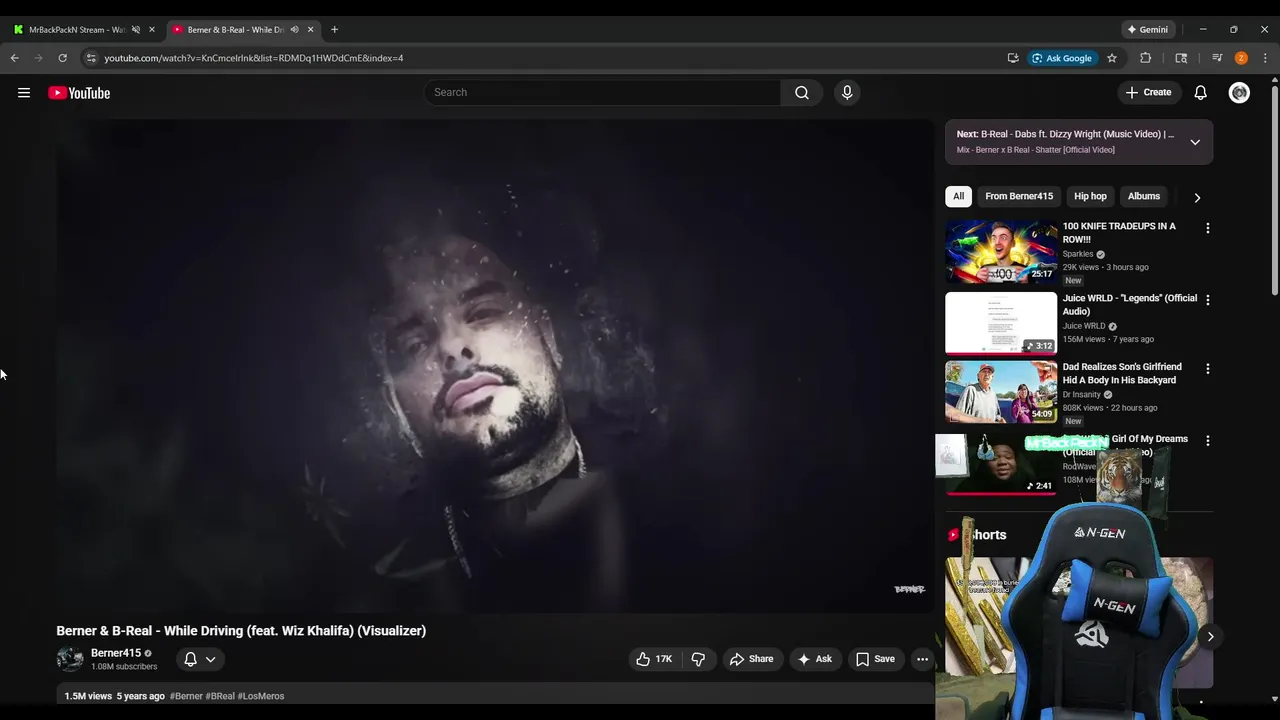Open notification preference dropdown arrow
This screenshot has width=1280, height=720.
point(210,659)
